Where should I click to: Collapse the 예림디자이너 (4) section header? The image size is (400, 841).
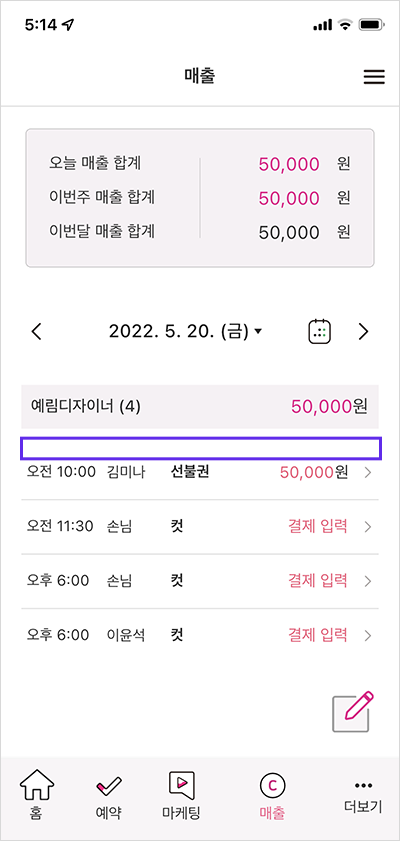tap(200, 407)
